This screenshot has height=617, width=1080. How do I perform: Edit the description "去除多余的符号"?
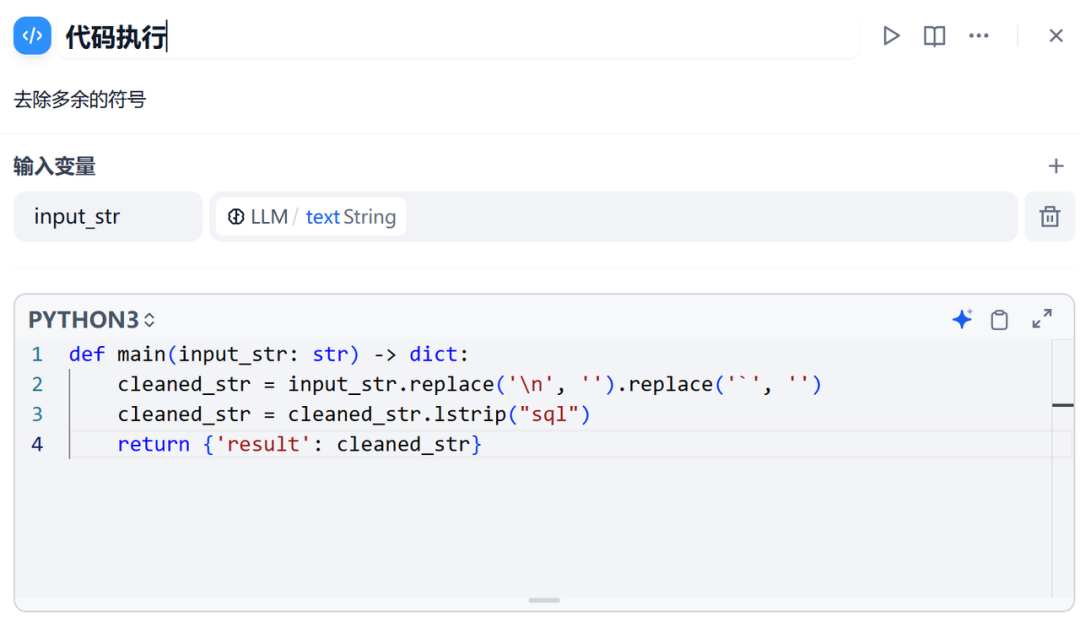80,99
